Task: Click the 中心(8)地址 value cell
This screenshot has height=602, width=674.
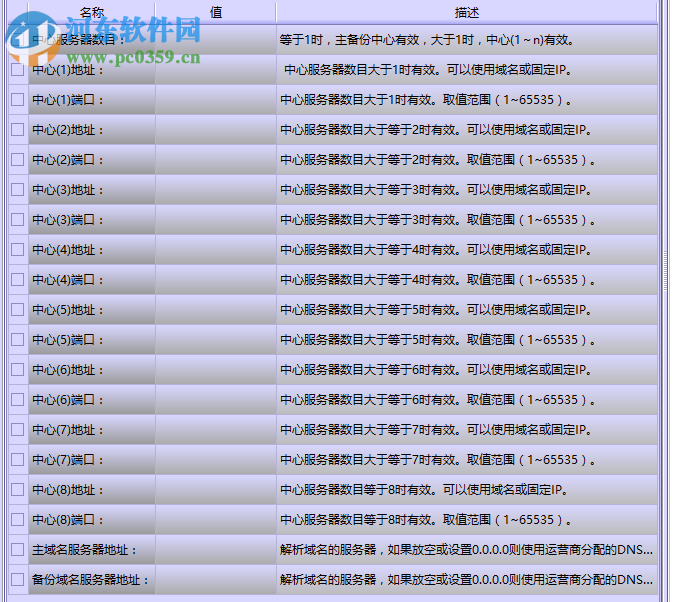Action: (216, 490)
